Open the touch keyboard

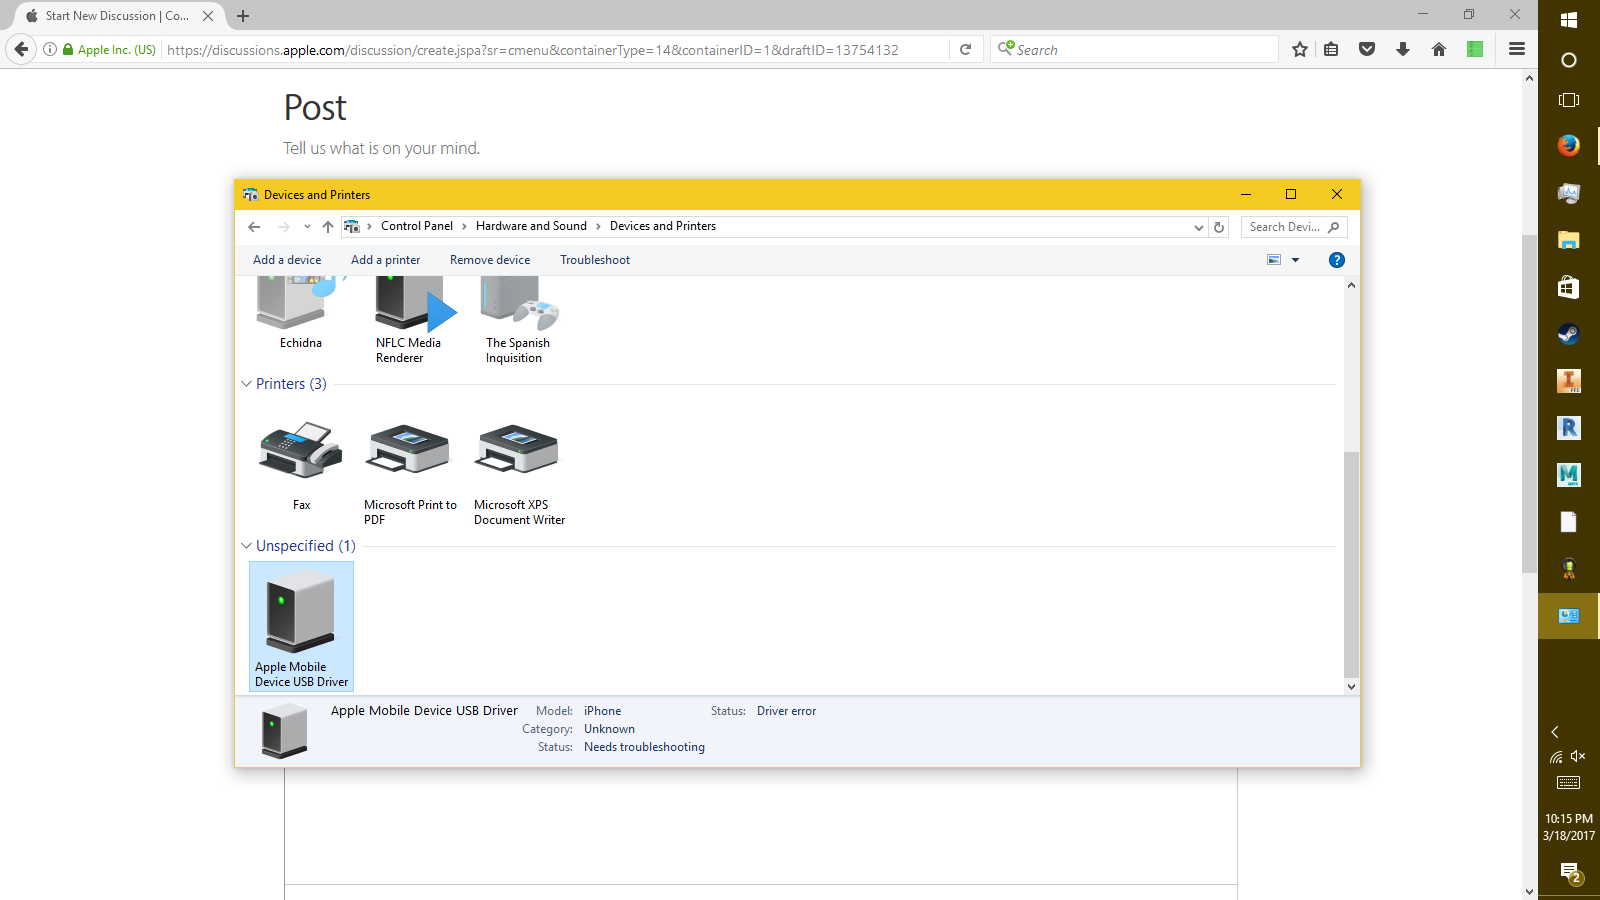pos(1569,782)
